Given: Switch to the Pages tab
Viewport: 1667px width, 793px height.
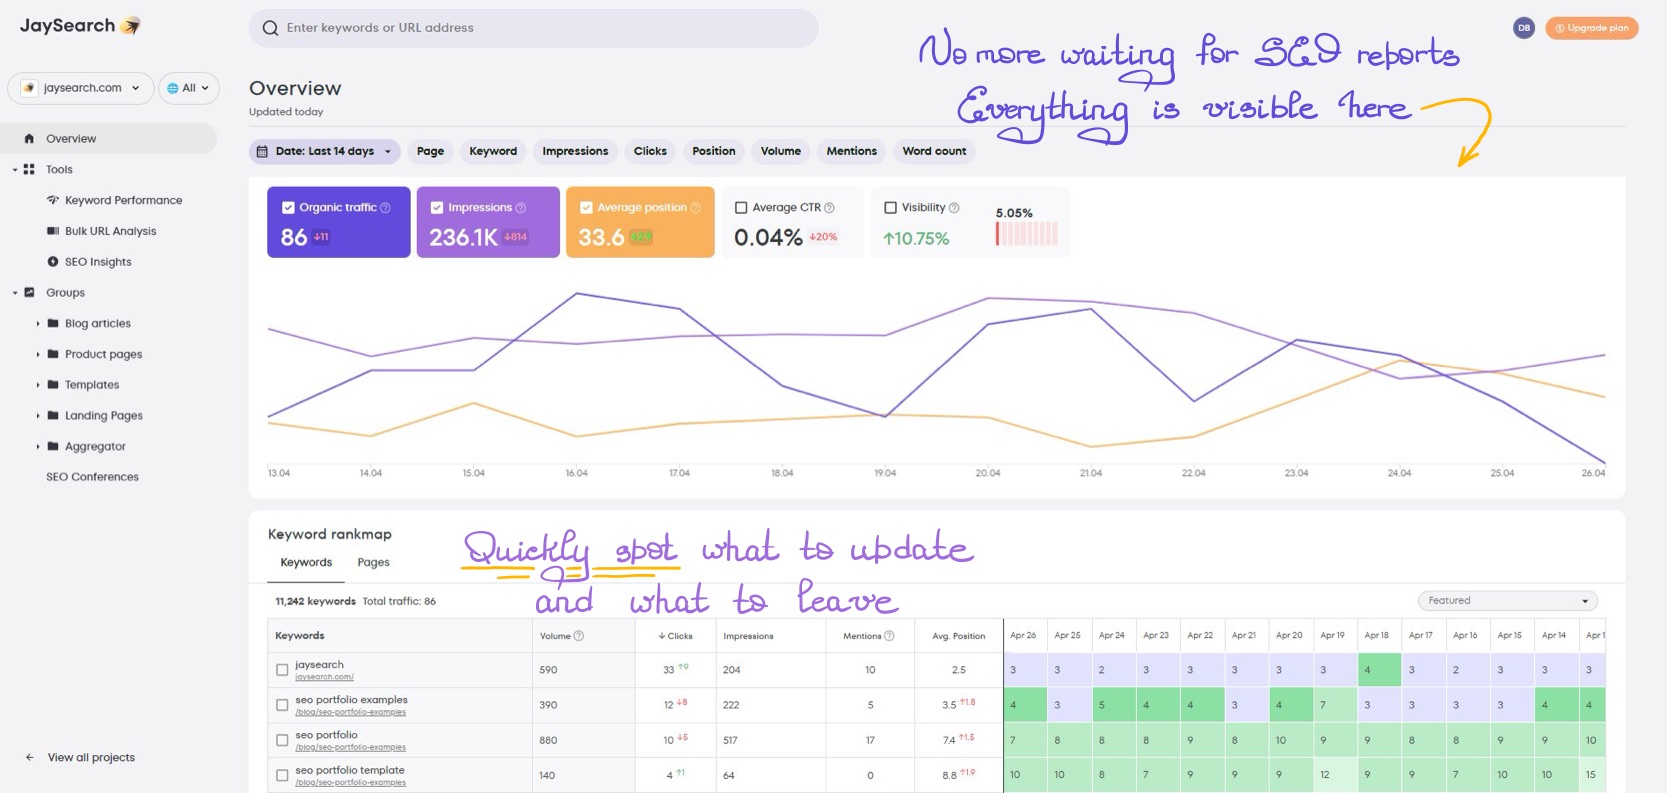Looking at the screenshot, I should click(x=373, y=563).
